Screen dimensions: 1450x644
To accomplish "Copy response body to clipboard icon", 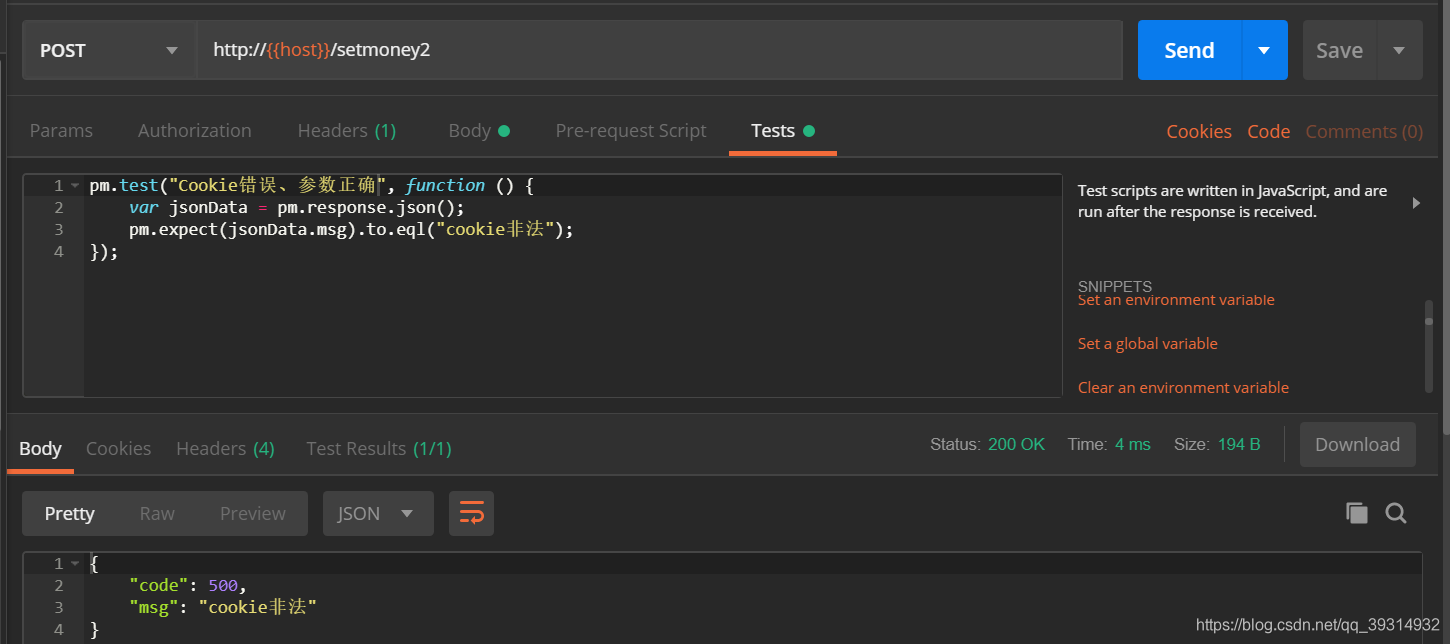I will tap(1356, 513).
